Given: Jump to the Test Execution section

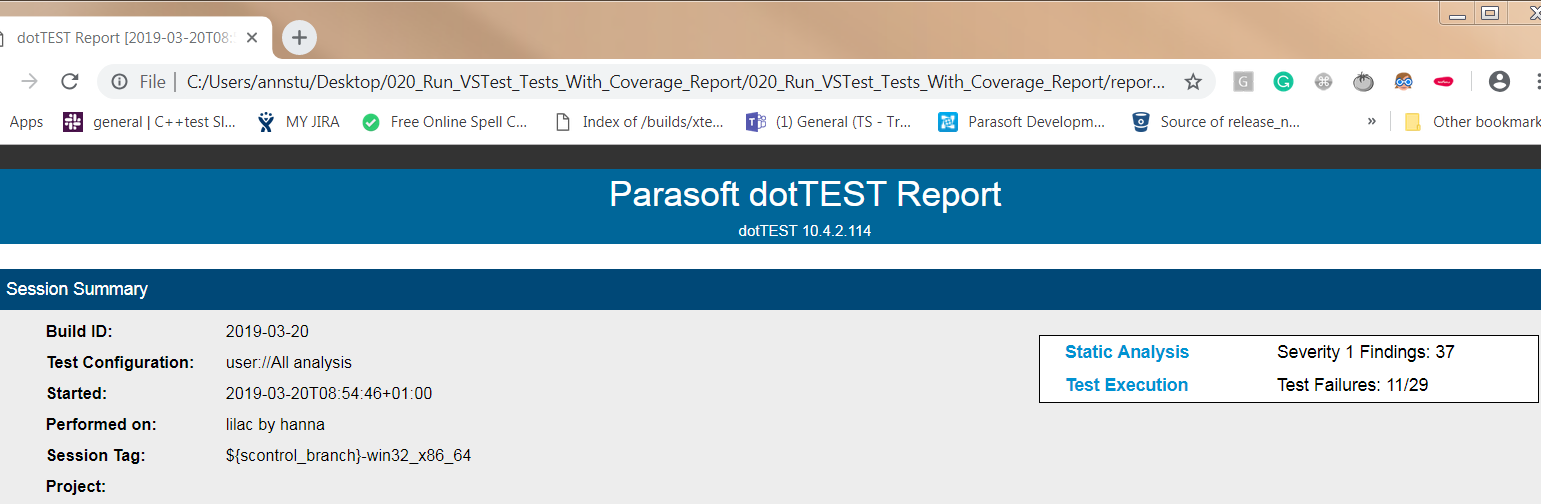Looking at the screenshot, I should 1127,385.
